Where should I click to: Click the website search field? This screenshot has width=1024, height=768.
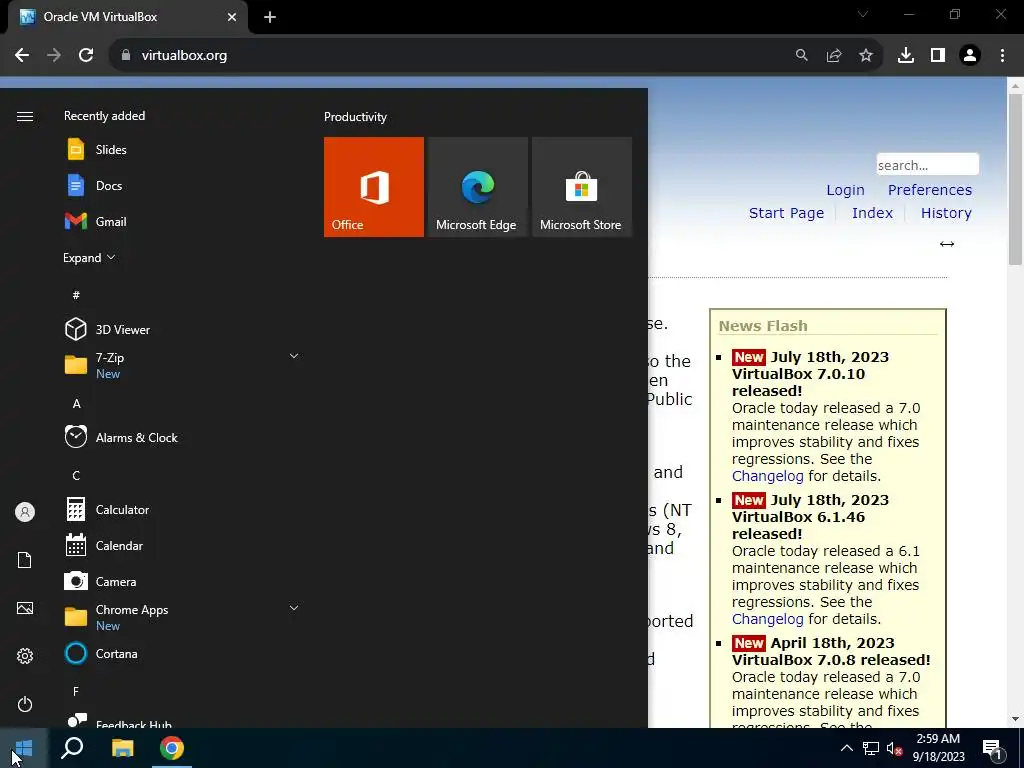[927, 165]
